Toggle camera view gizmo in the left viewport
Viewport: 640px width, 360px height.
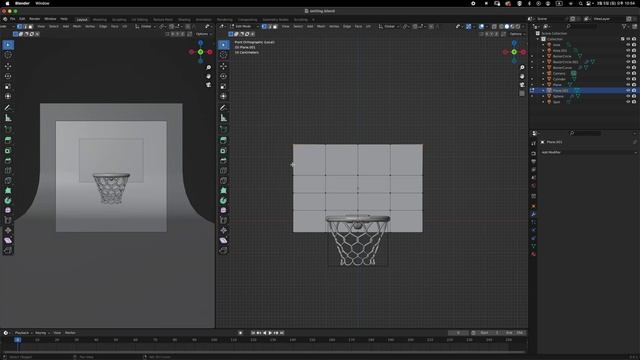click(209, 85)
